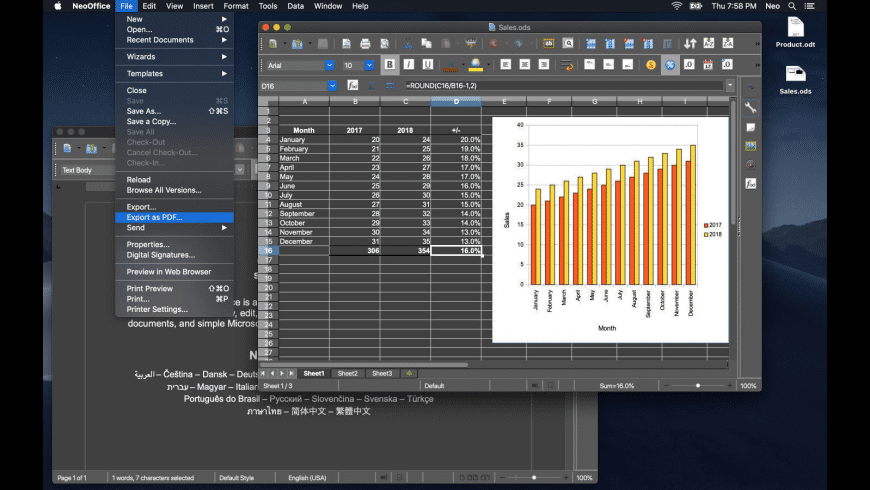Open Print Preview from the toolbar icon
Viewport: 870px width, 490px height.
coord(385,43)
